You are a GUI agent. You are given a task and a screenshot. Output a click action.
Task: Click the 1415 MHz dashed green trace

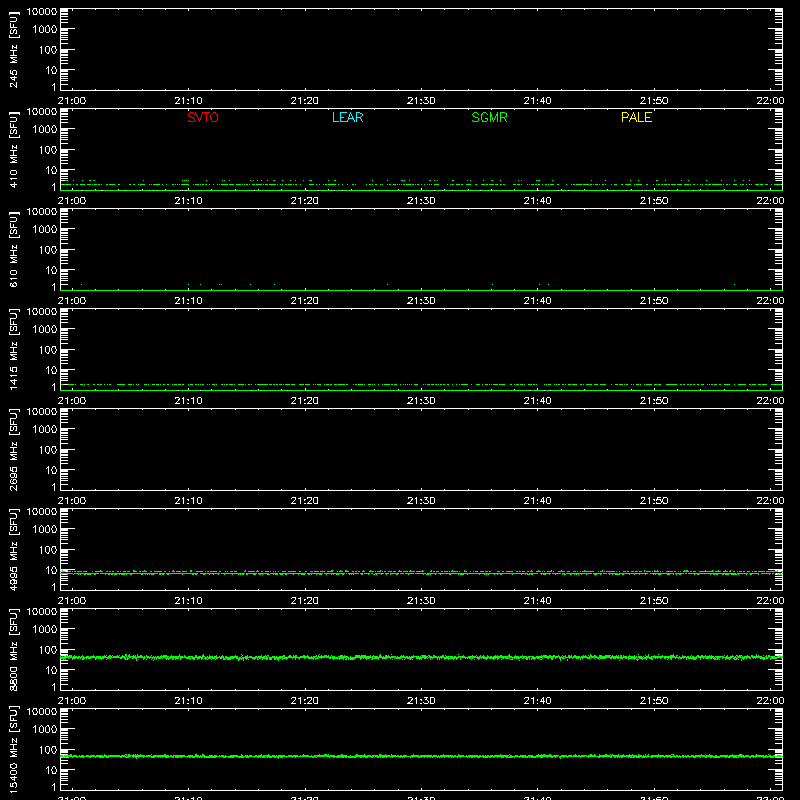pos(421,384)
